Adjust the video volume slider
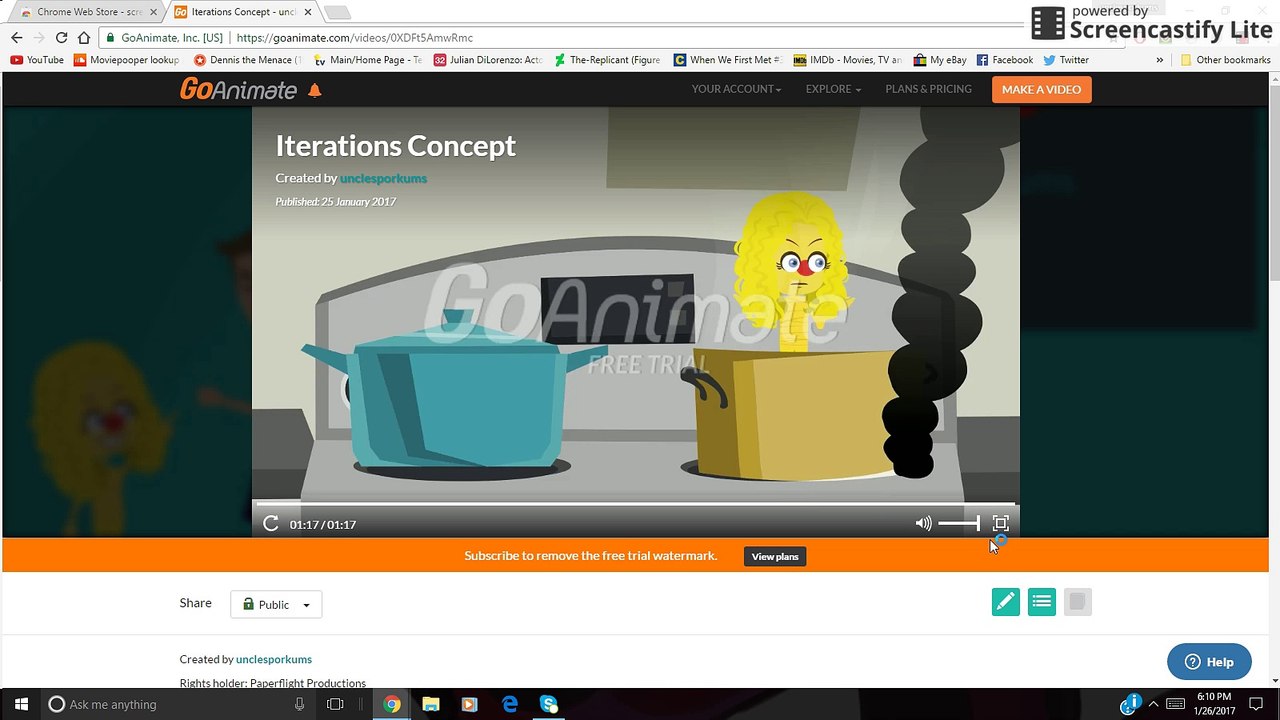 959,523
